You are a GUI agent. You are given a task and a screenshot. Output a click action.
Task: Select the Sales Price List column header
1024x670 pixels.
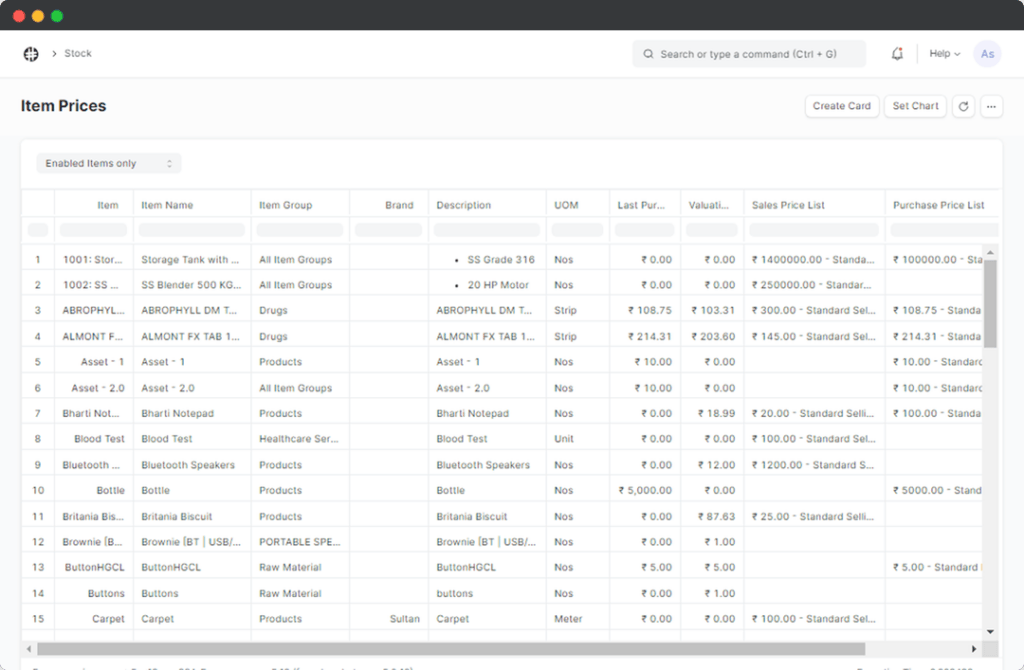pyautogui.click(x=788, y=205)
